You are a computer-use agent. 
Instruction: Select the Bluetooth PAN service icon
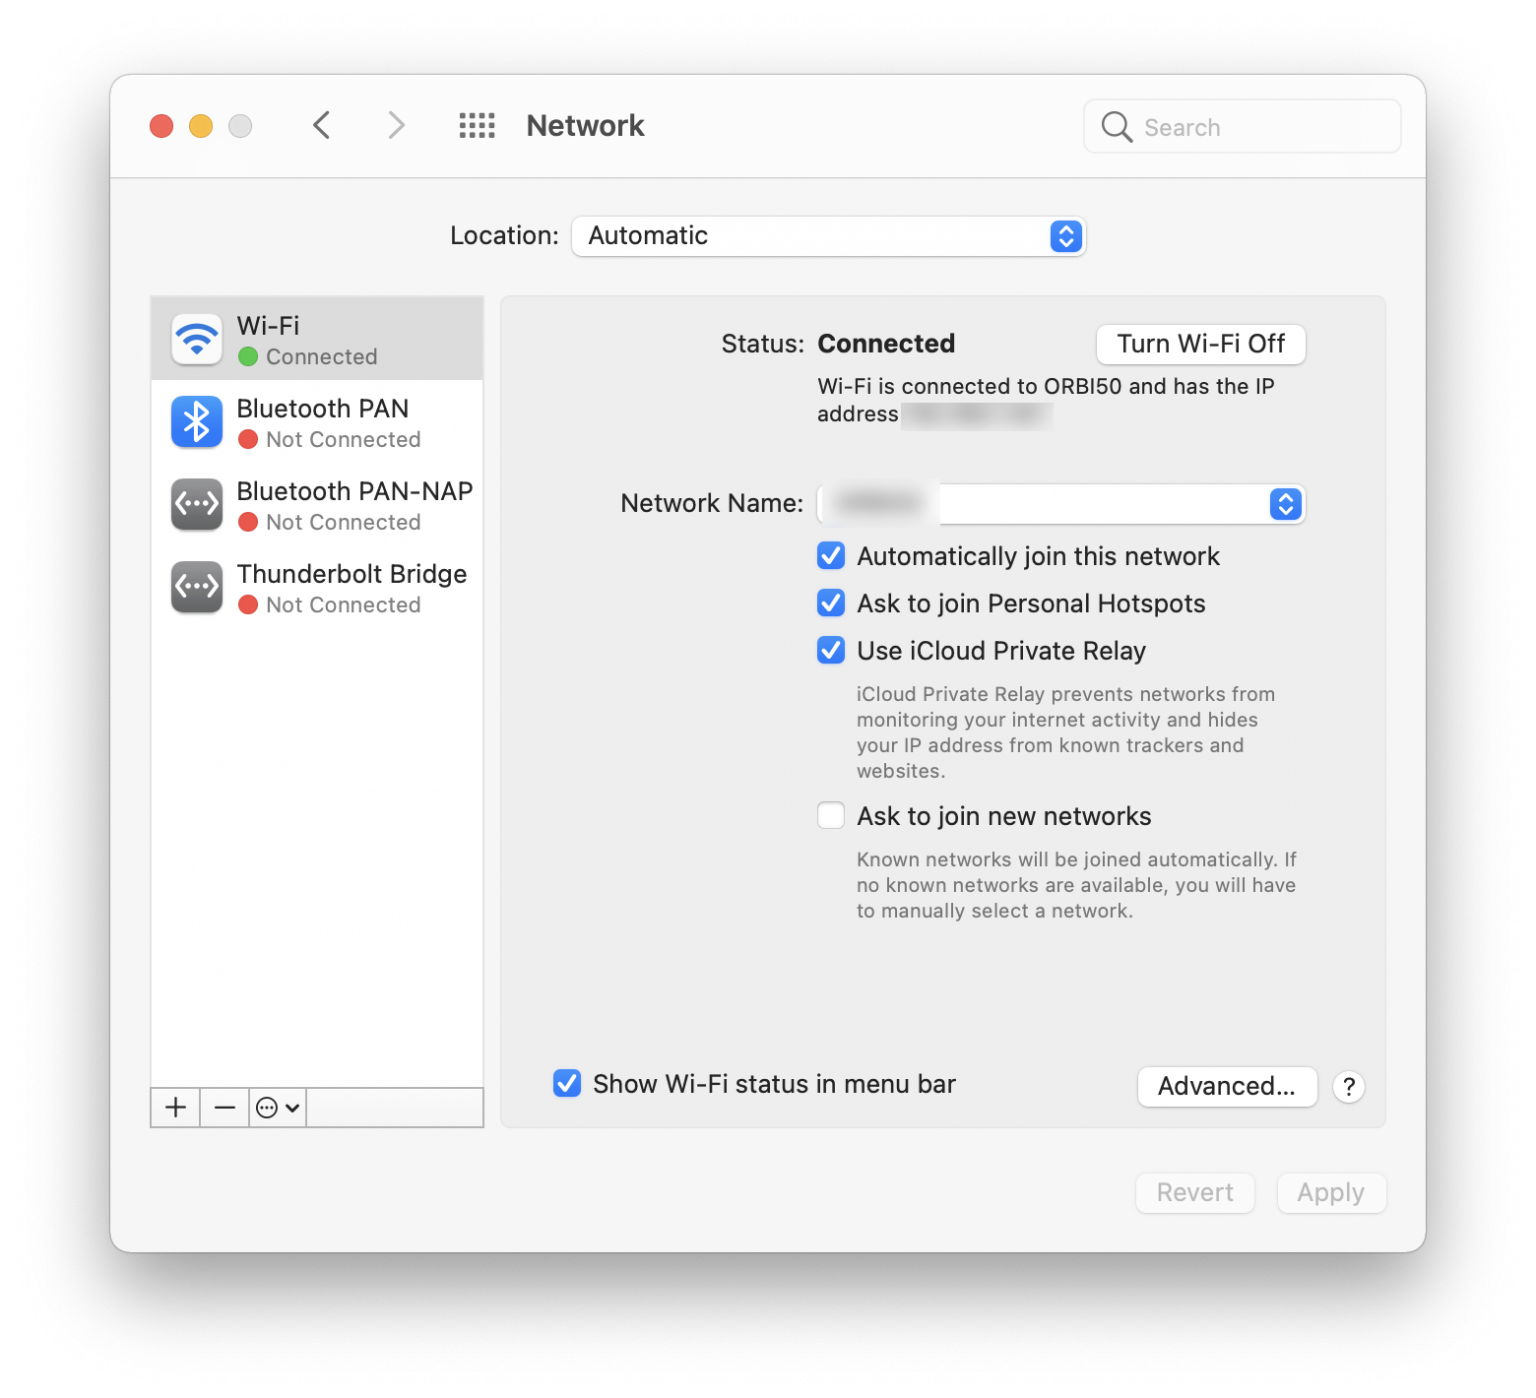coord(196,422)
